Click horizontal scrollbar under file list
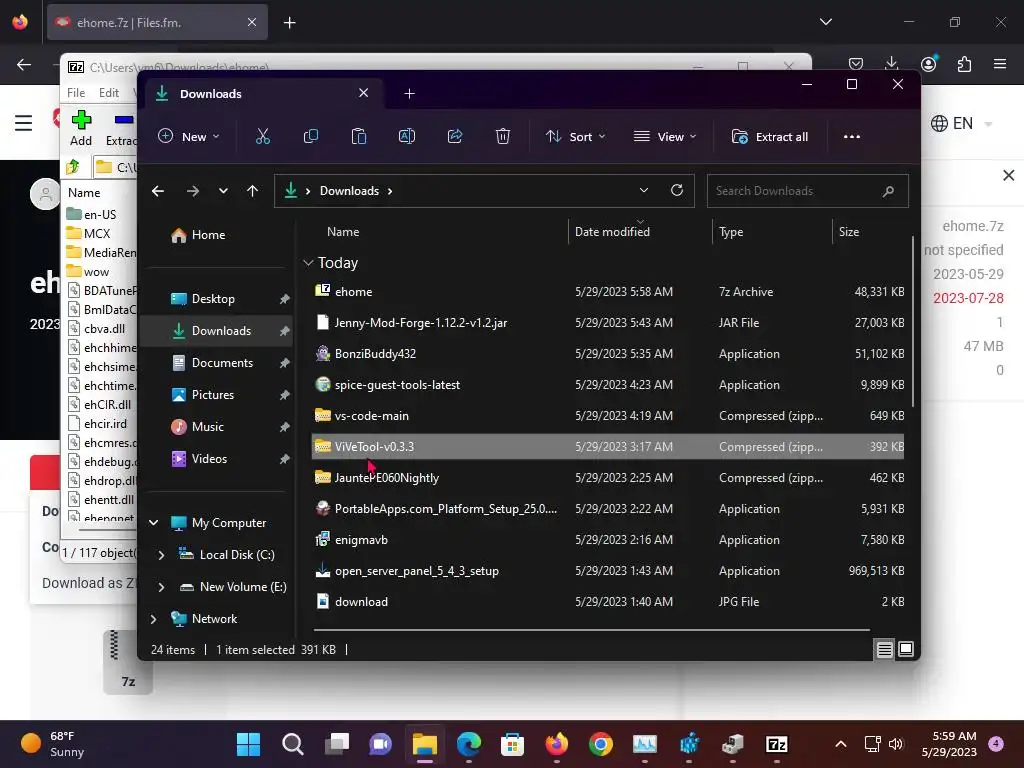 (x=592, y=630)
